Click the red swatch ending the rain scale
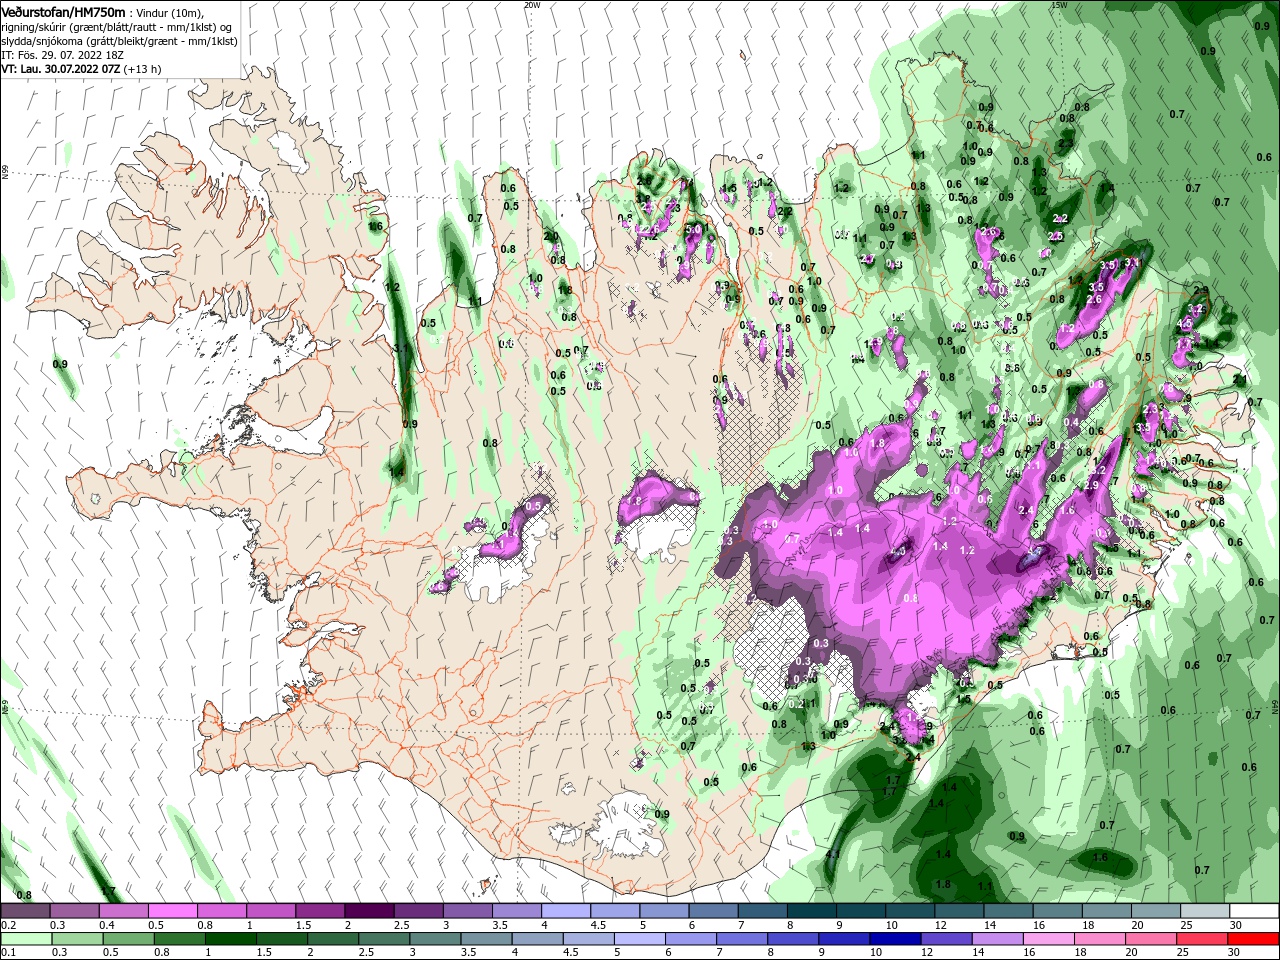The image size is (1280, 960). pos(1252,939)
